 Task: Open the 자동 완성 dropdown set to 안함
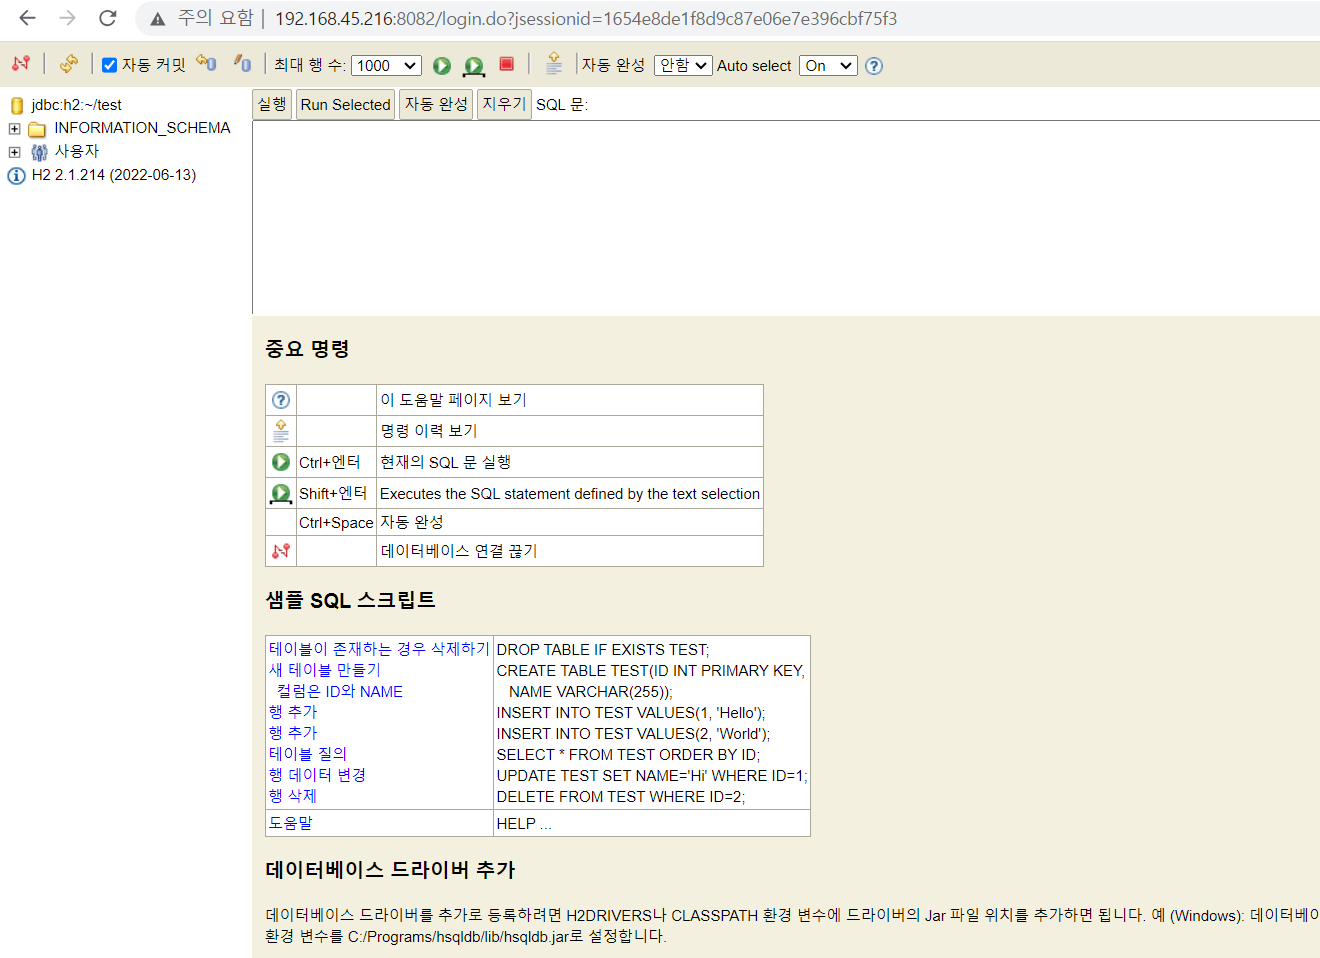click(683, 65)
